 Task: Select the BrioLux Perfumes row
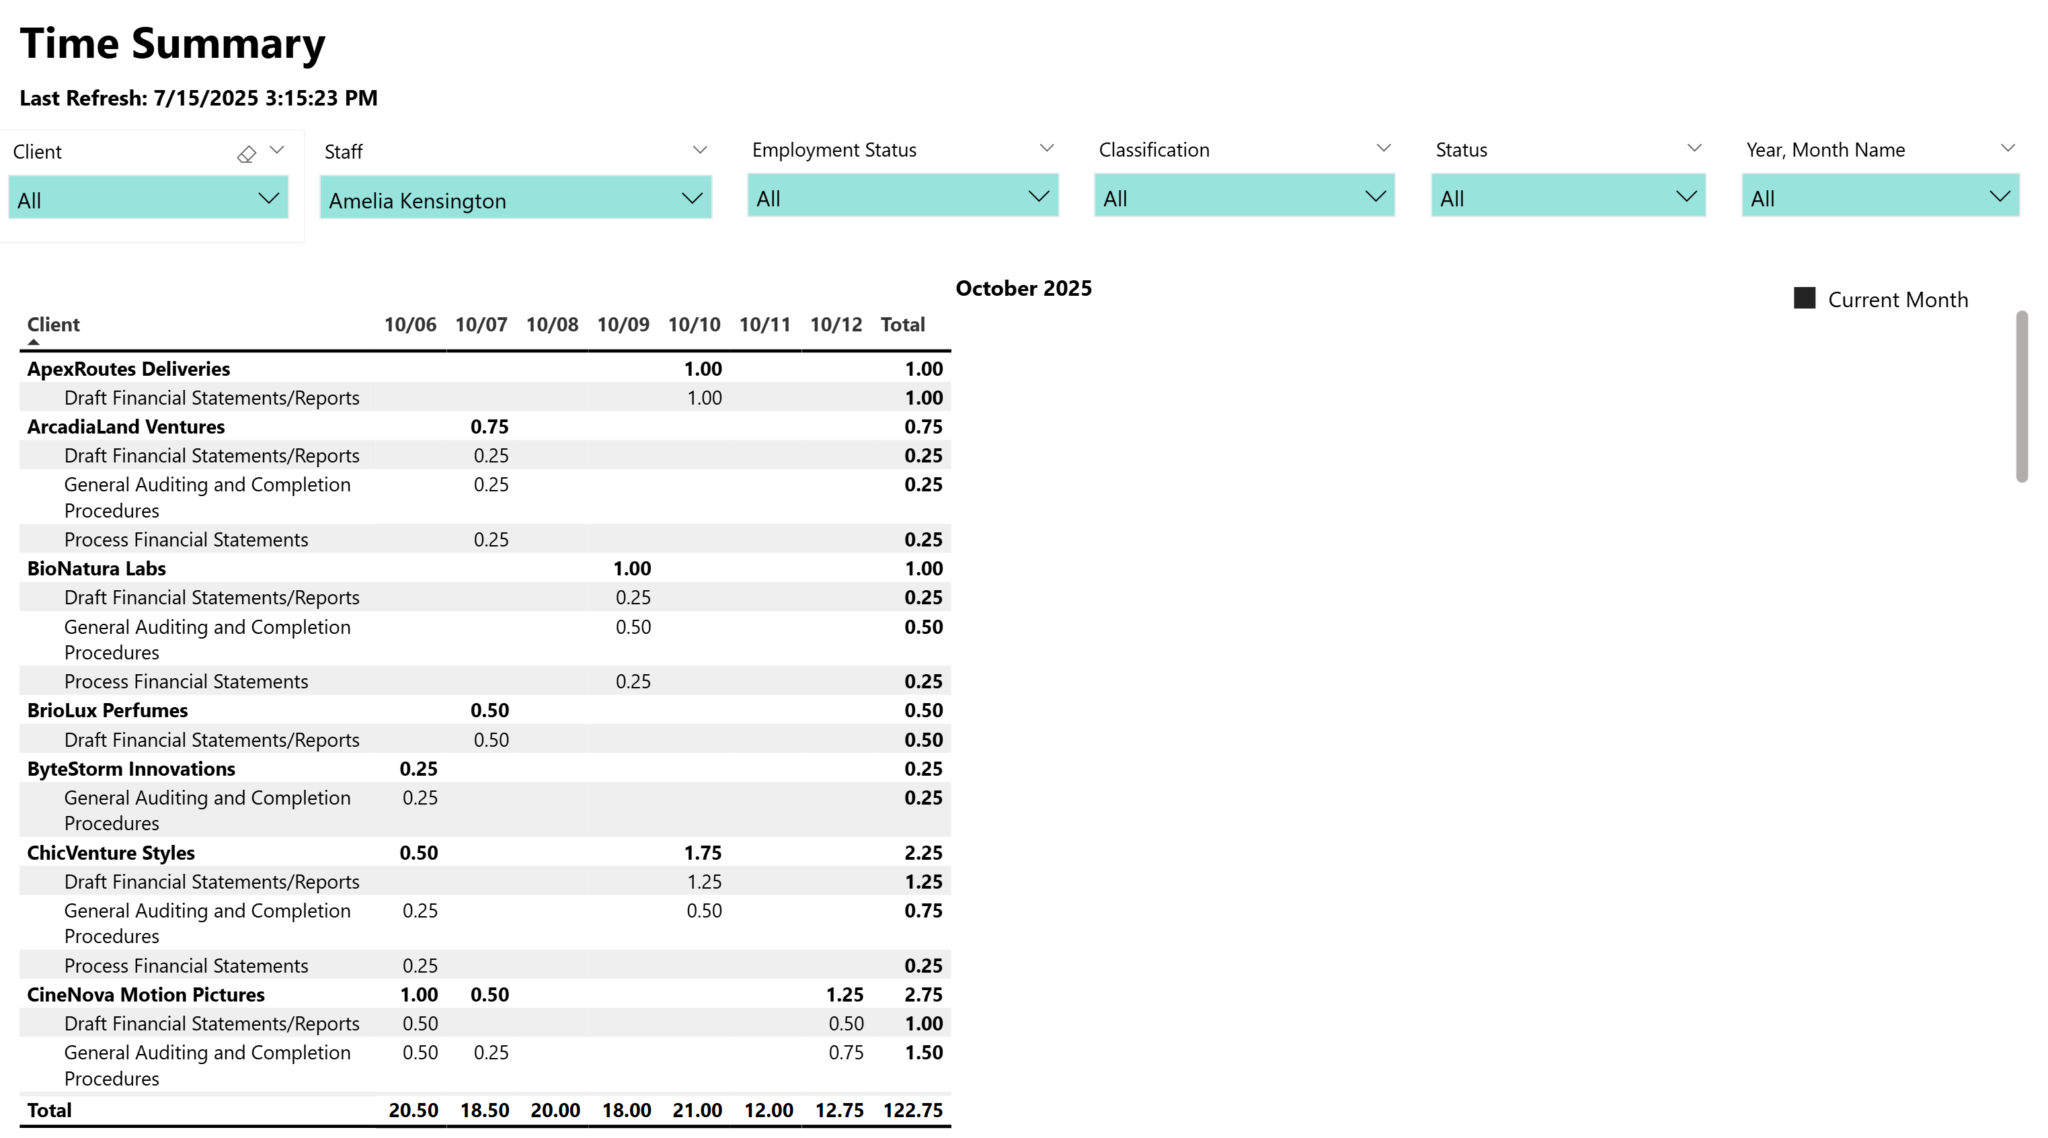pyautogui.click(x=485, y=711)
